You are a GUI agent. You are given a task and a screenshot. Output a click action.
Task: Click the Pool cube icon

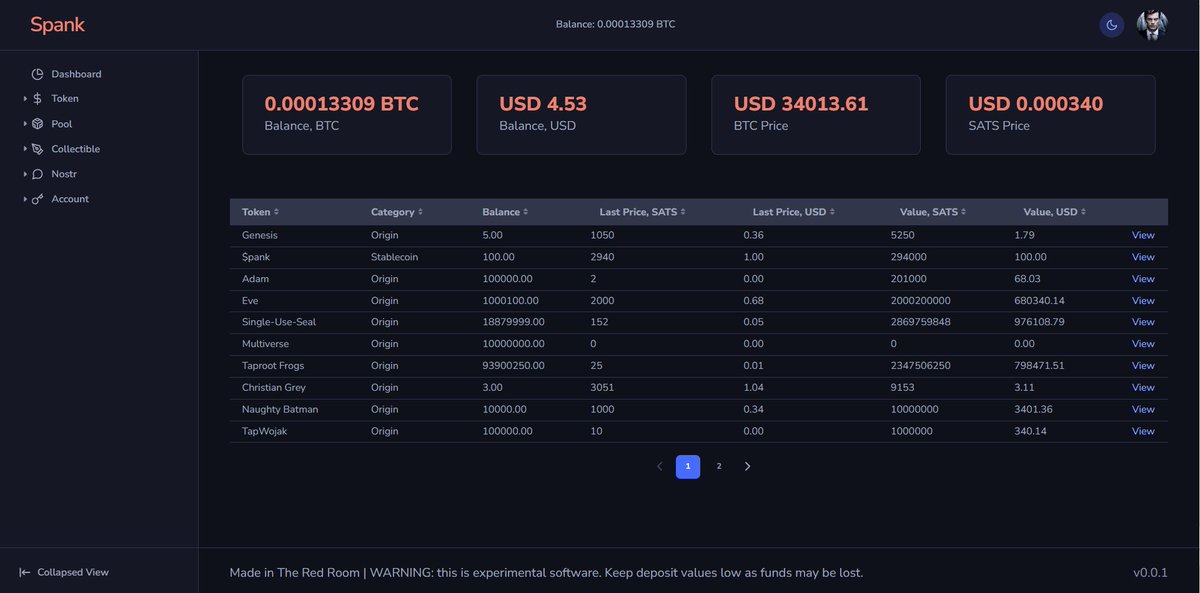[x=37, y=124]
